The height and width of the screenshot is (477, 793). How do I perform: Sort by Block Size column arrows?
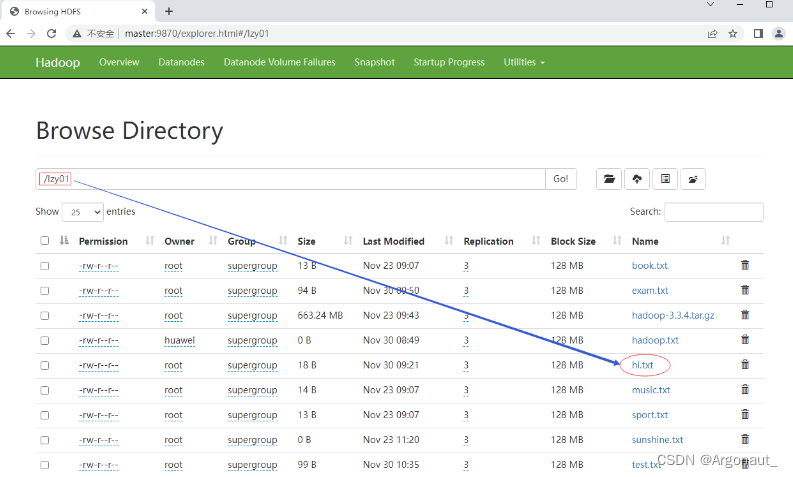point(617,241)
